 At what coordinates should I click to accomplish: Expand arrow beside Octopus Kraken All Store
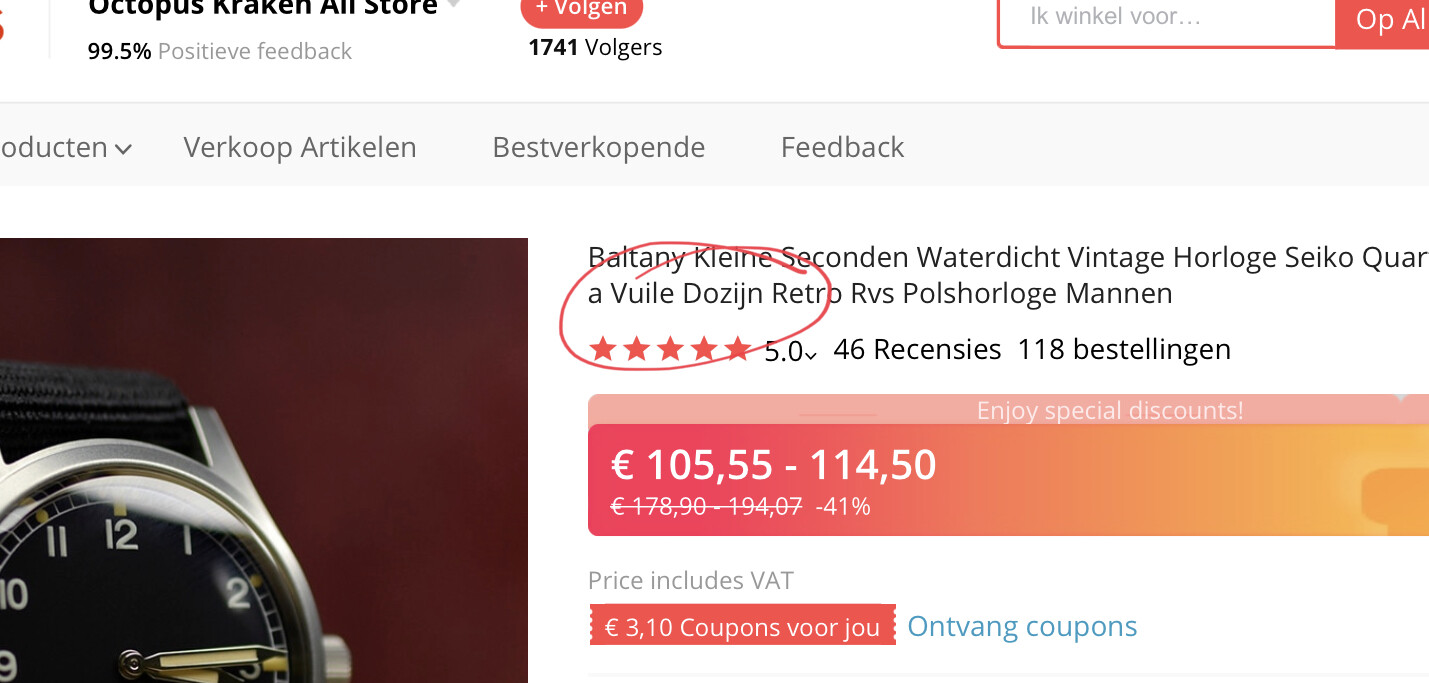click(454, 5)
